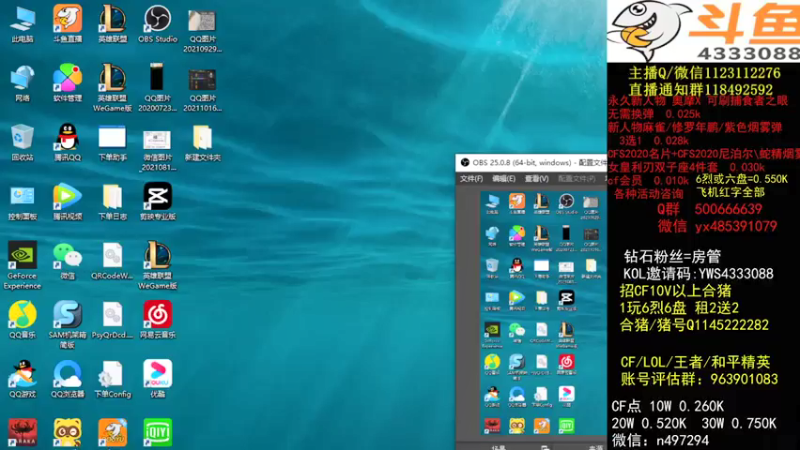Launch the 剪映专业版 desktop shortcut
800x450 pixels.
[157, 203]
